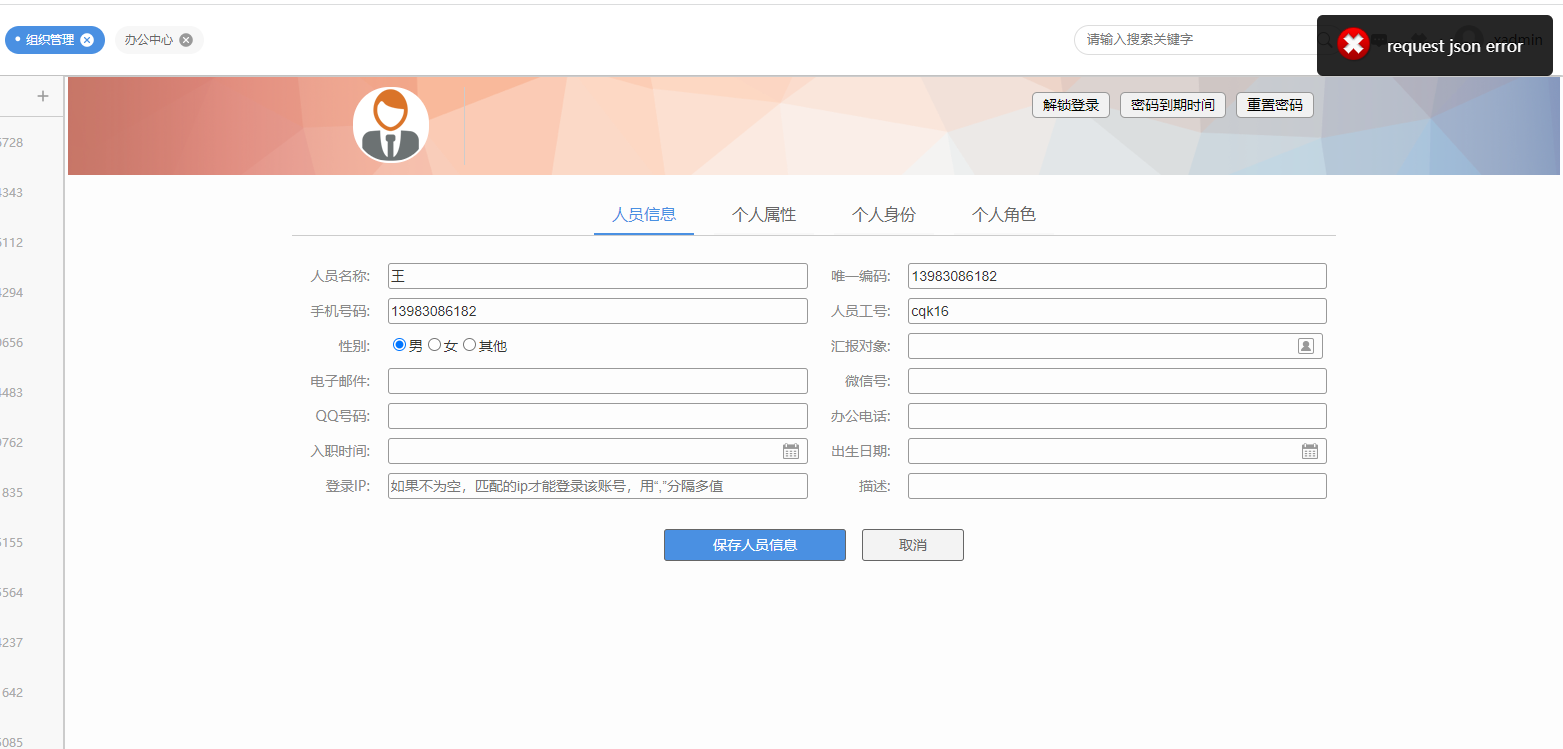This screenshot has height=749, width=1563.
Task: Open the calendar icon for 出生日期
Action: coord(1309,451)
